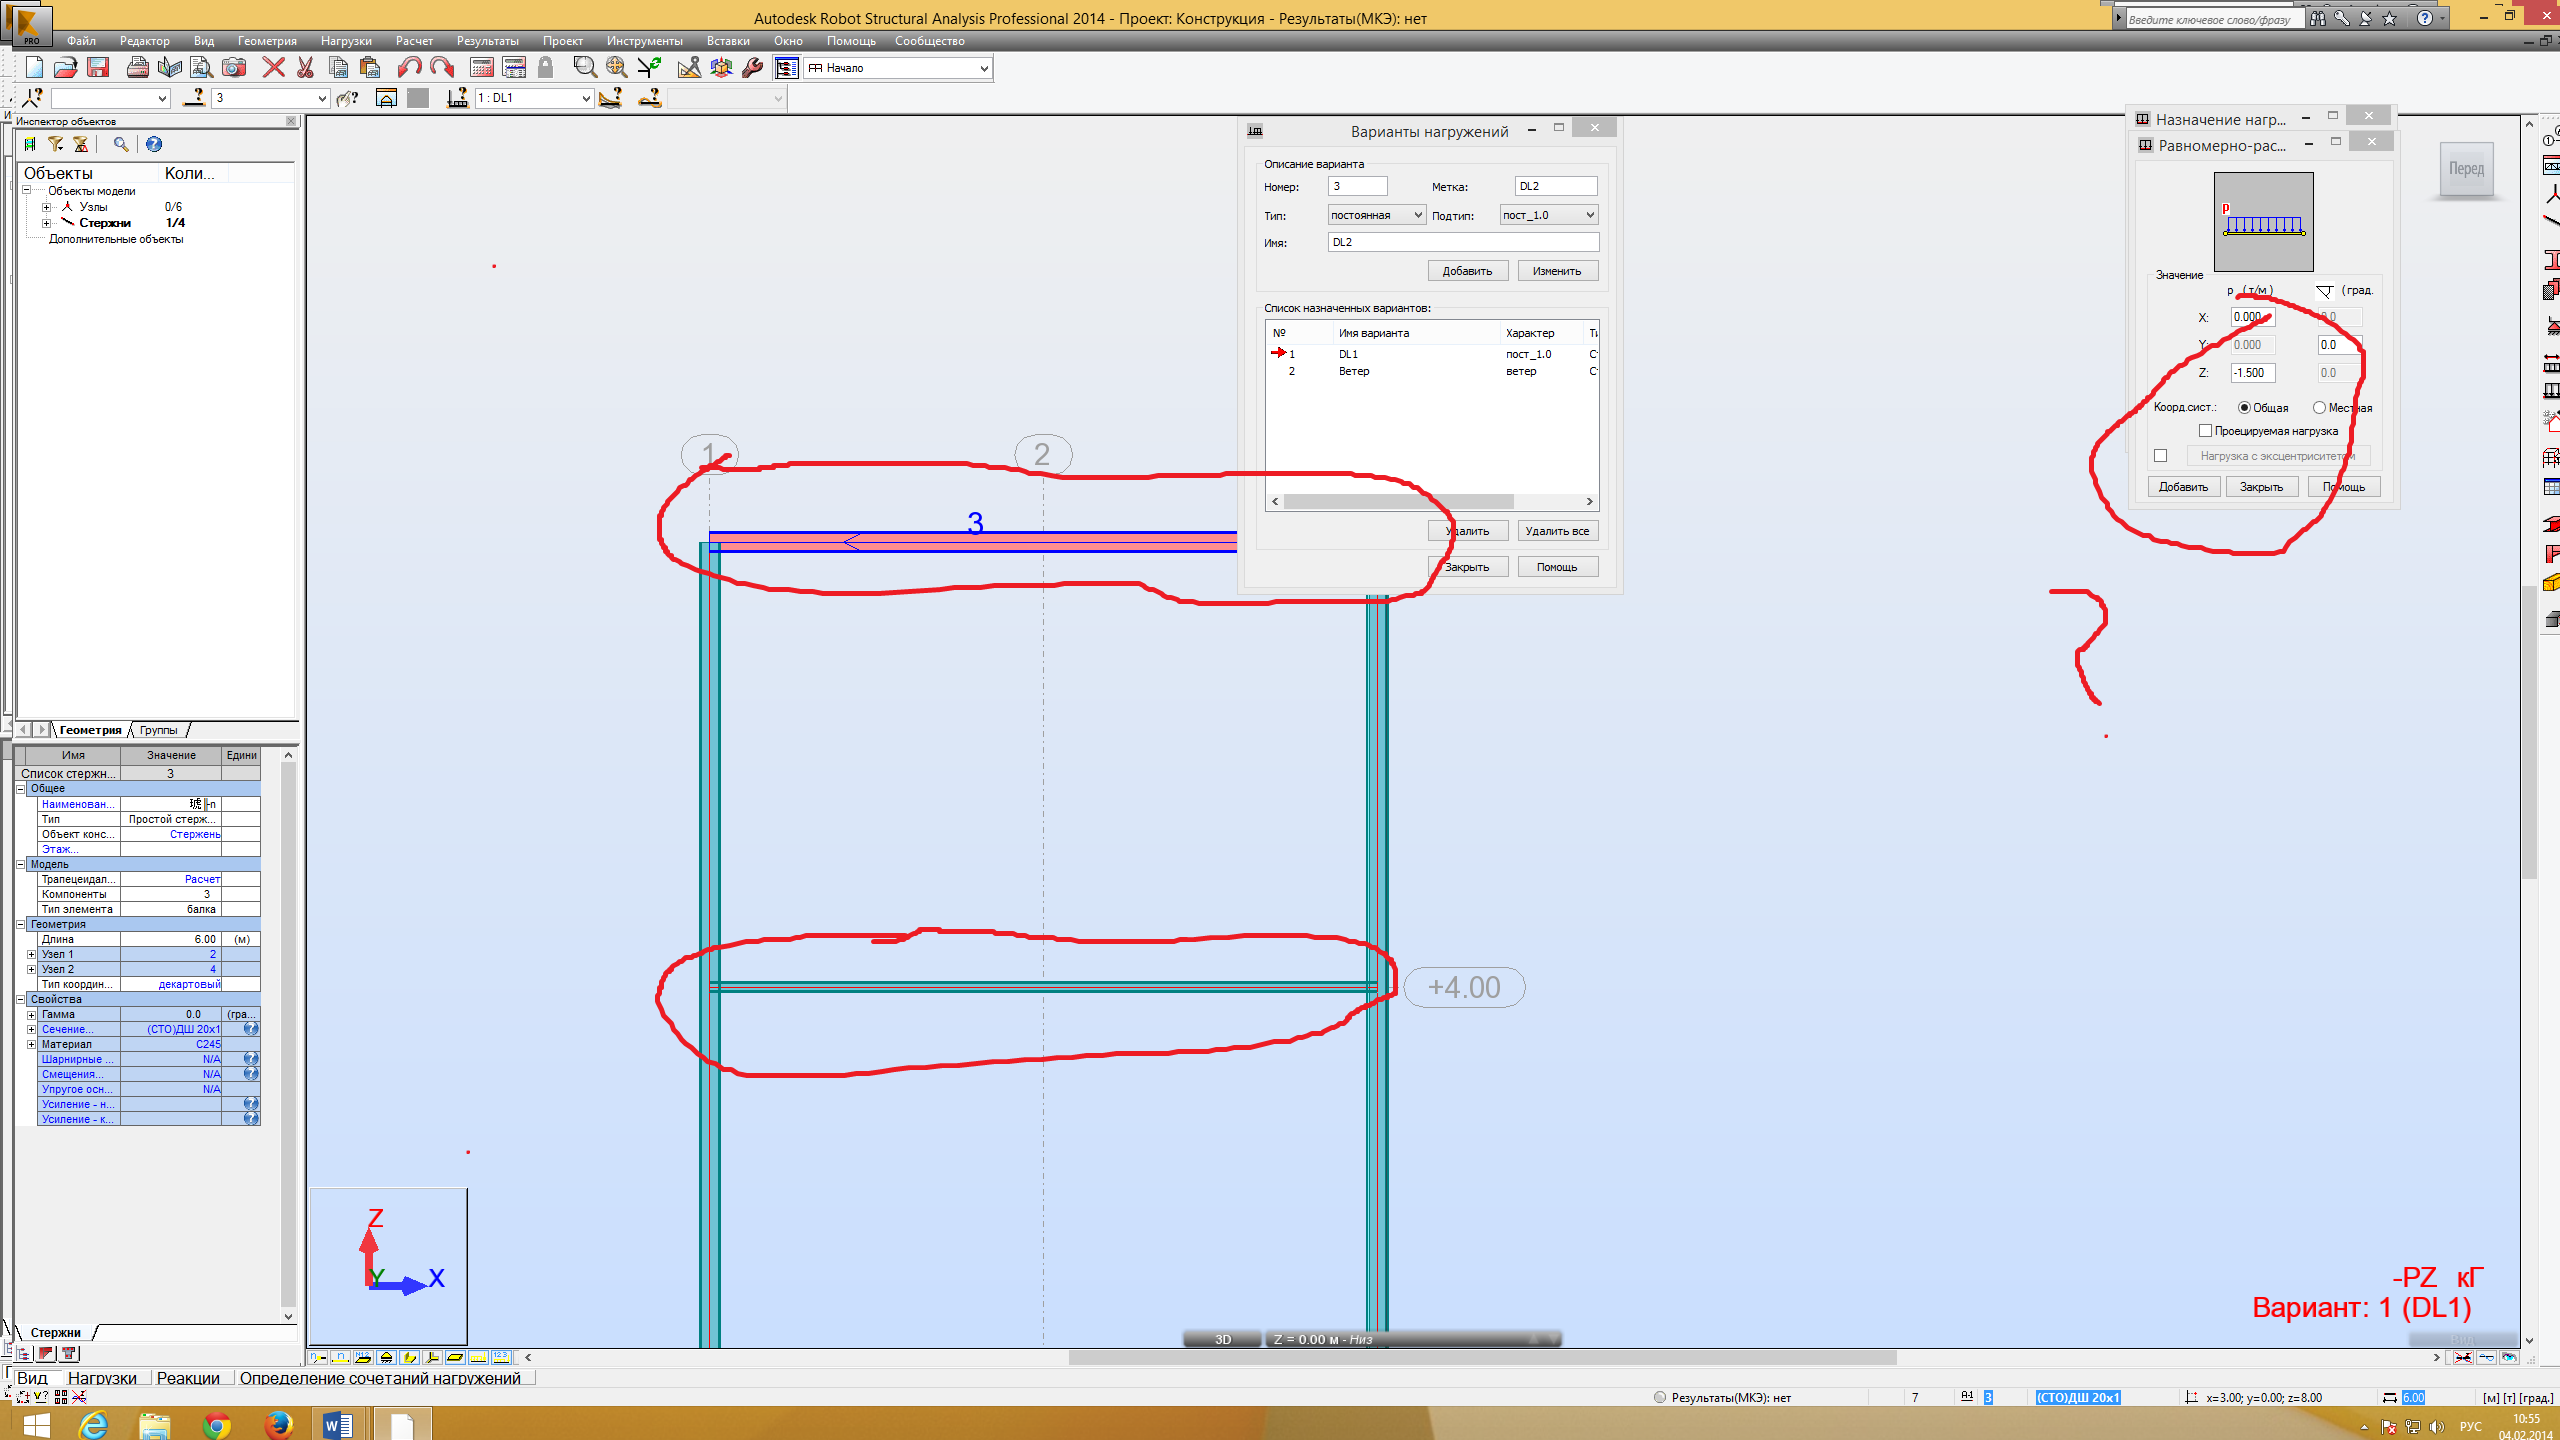This screenshot has height=1440, width=2560.
Task: Click the zoom window magnifier icon
Action: [585, 67]
